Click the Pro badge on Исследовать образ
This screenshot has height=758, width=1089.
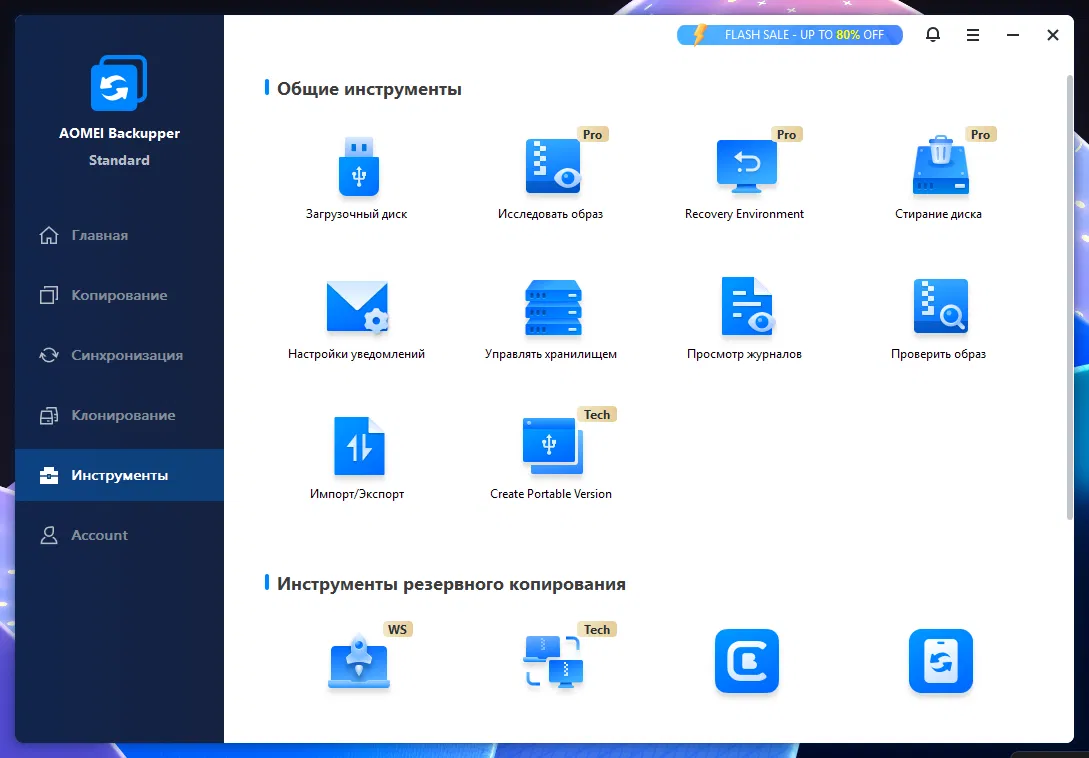(x=592, y=134)
